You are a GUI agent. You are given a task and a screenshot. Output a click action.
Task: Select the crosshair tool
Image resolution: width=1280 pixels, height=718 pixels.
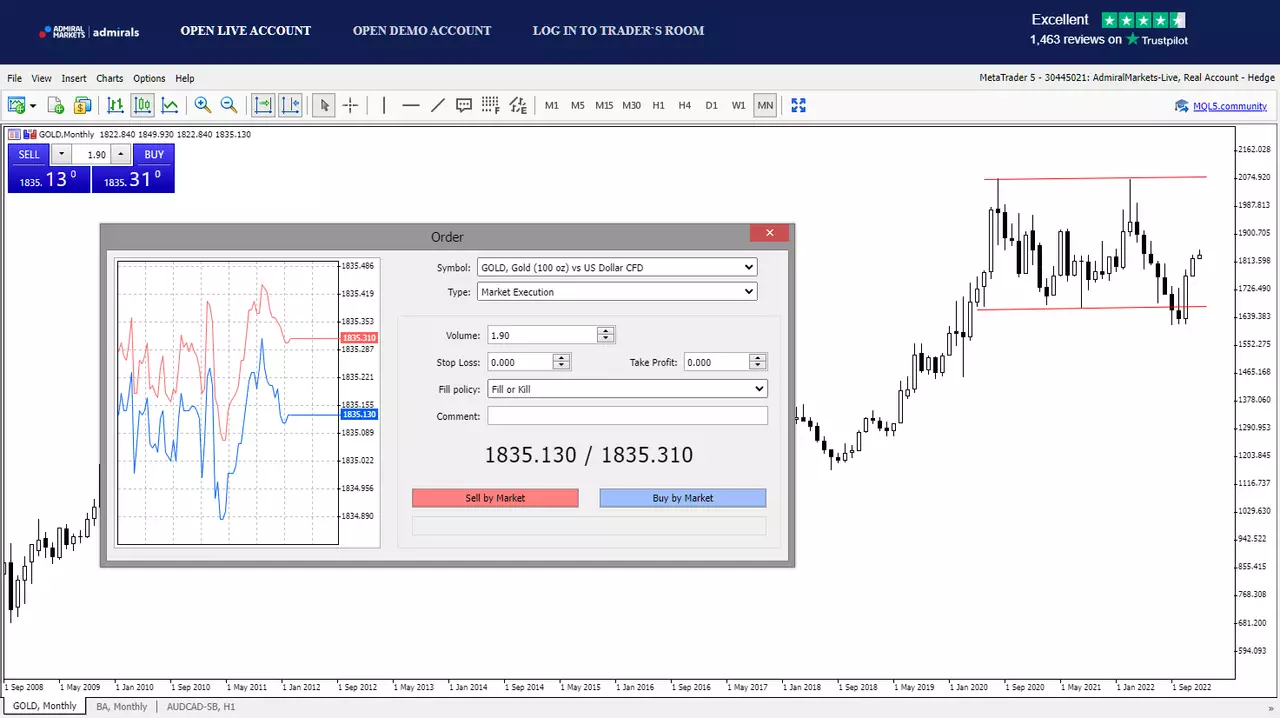pyautogui.click(x=351, y=105)
